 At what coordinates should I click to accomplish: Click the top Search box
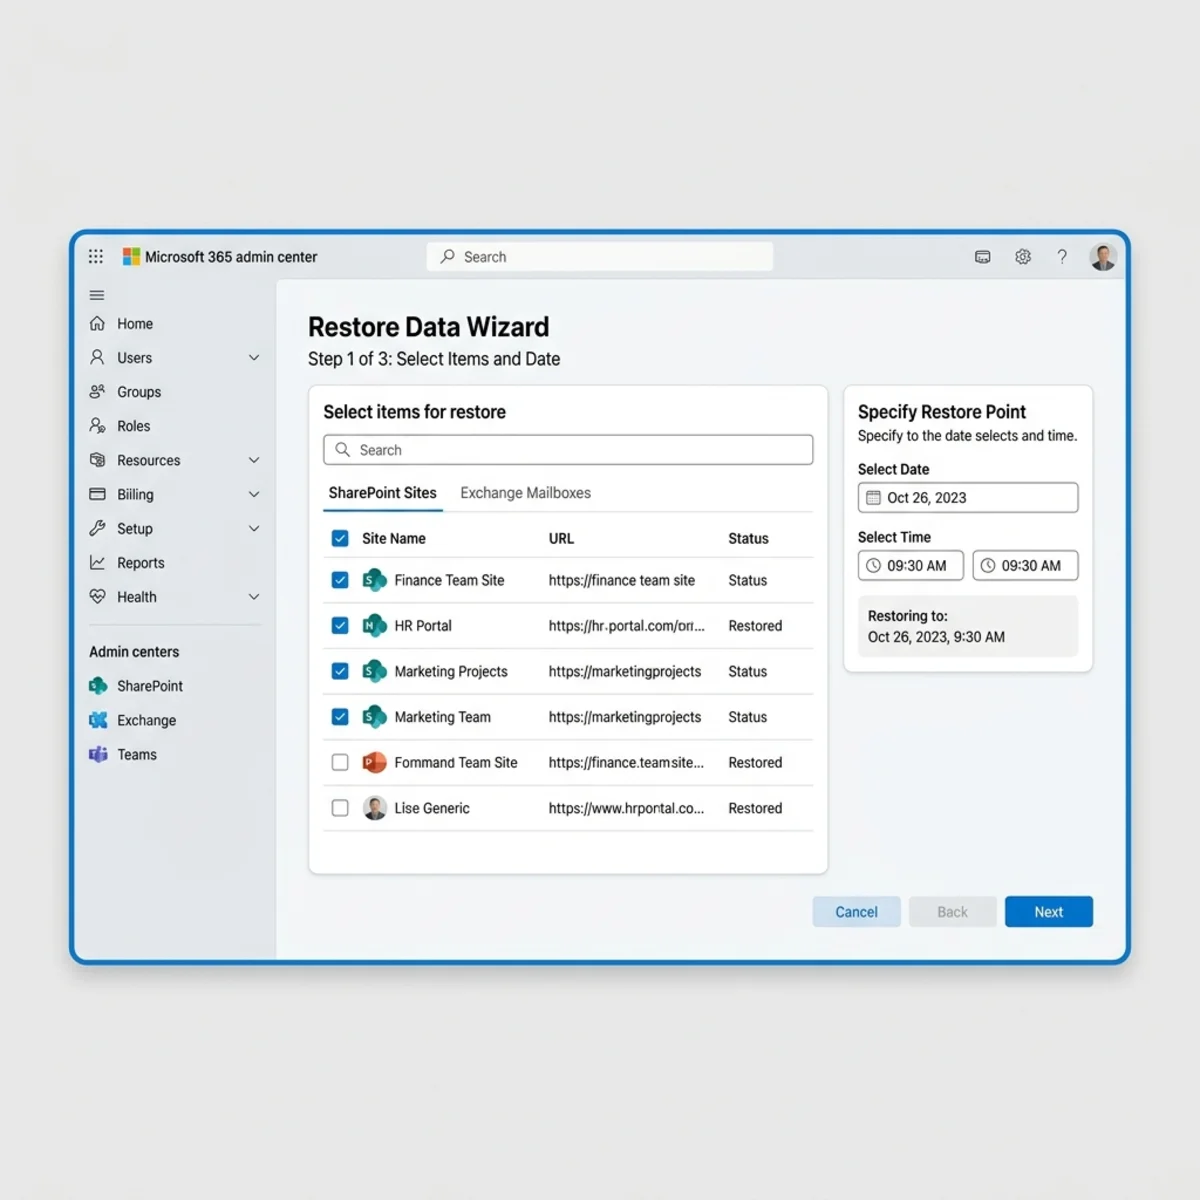600,256
